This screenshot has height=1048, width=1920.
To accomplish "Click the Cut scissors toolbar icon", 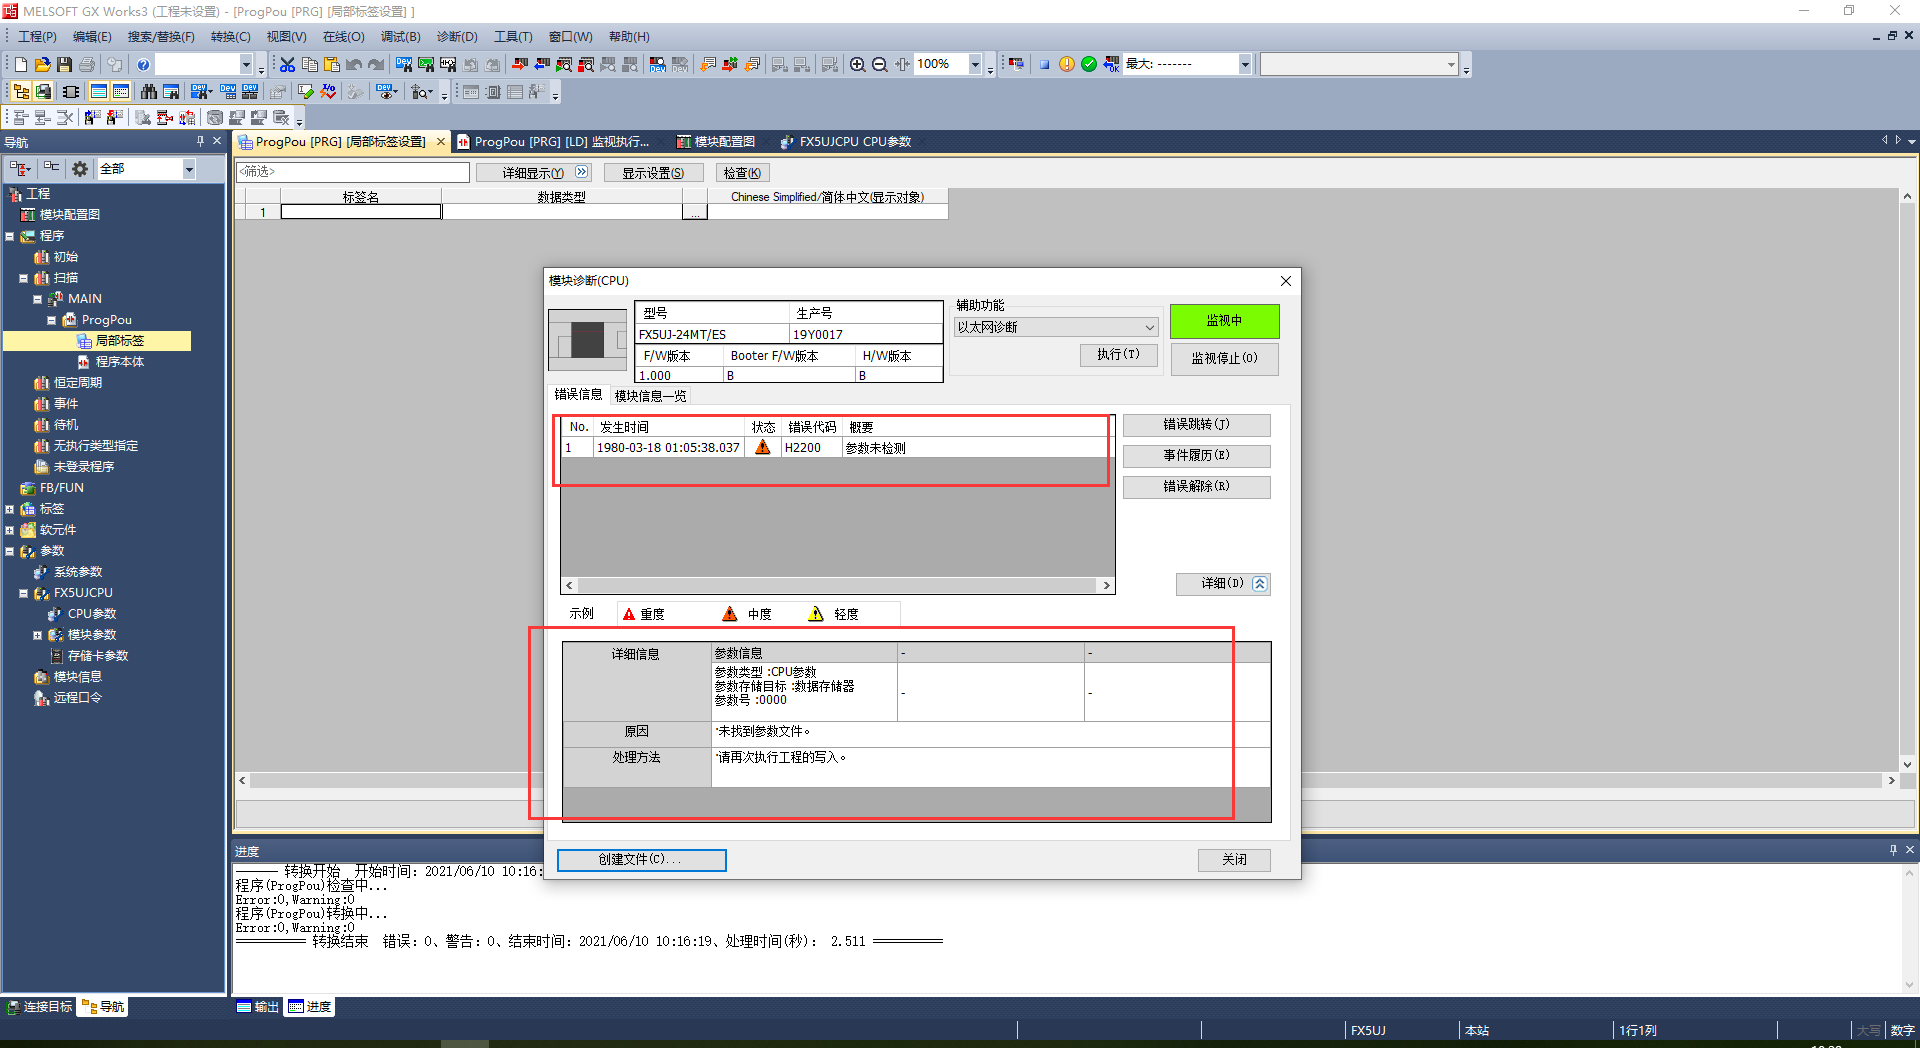I will coord(287,65).
